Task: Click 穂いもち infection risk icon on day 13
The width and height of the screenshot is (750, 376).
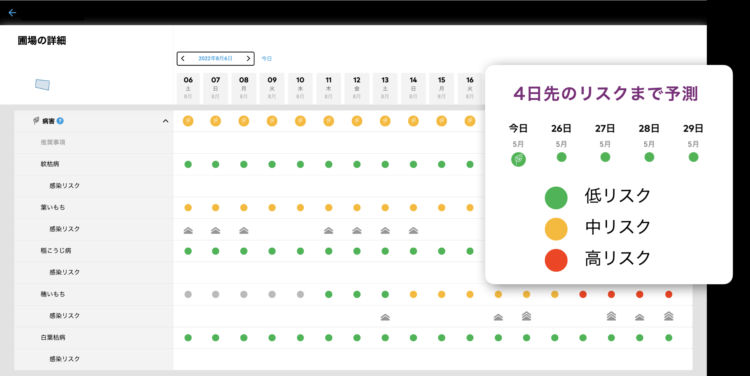Action: coord(385,317)
